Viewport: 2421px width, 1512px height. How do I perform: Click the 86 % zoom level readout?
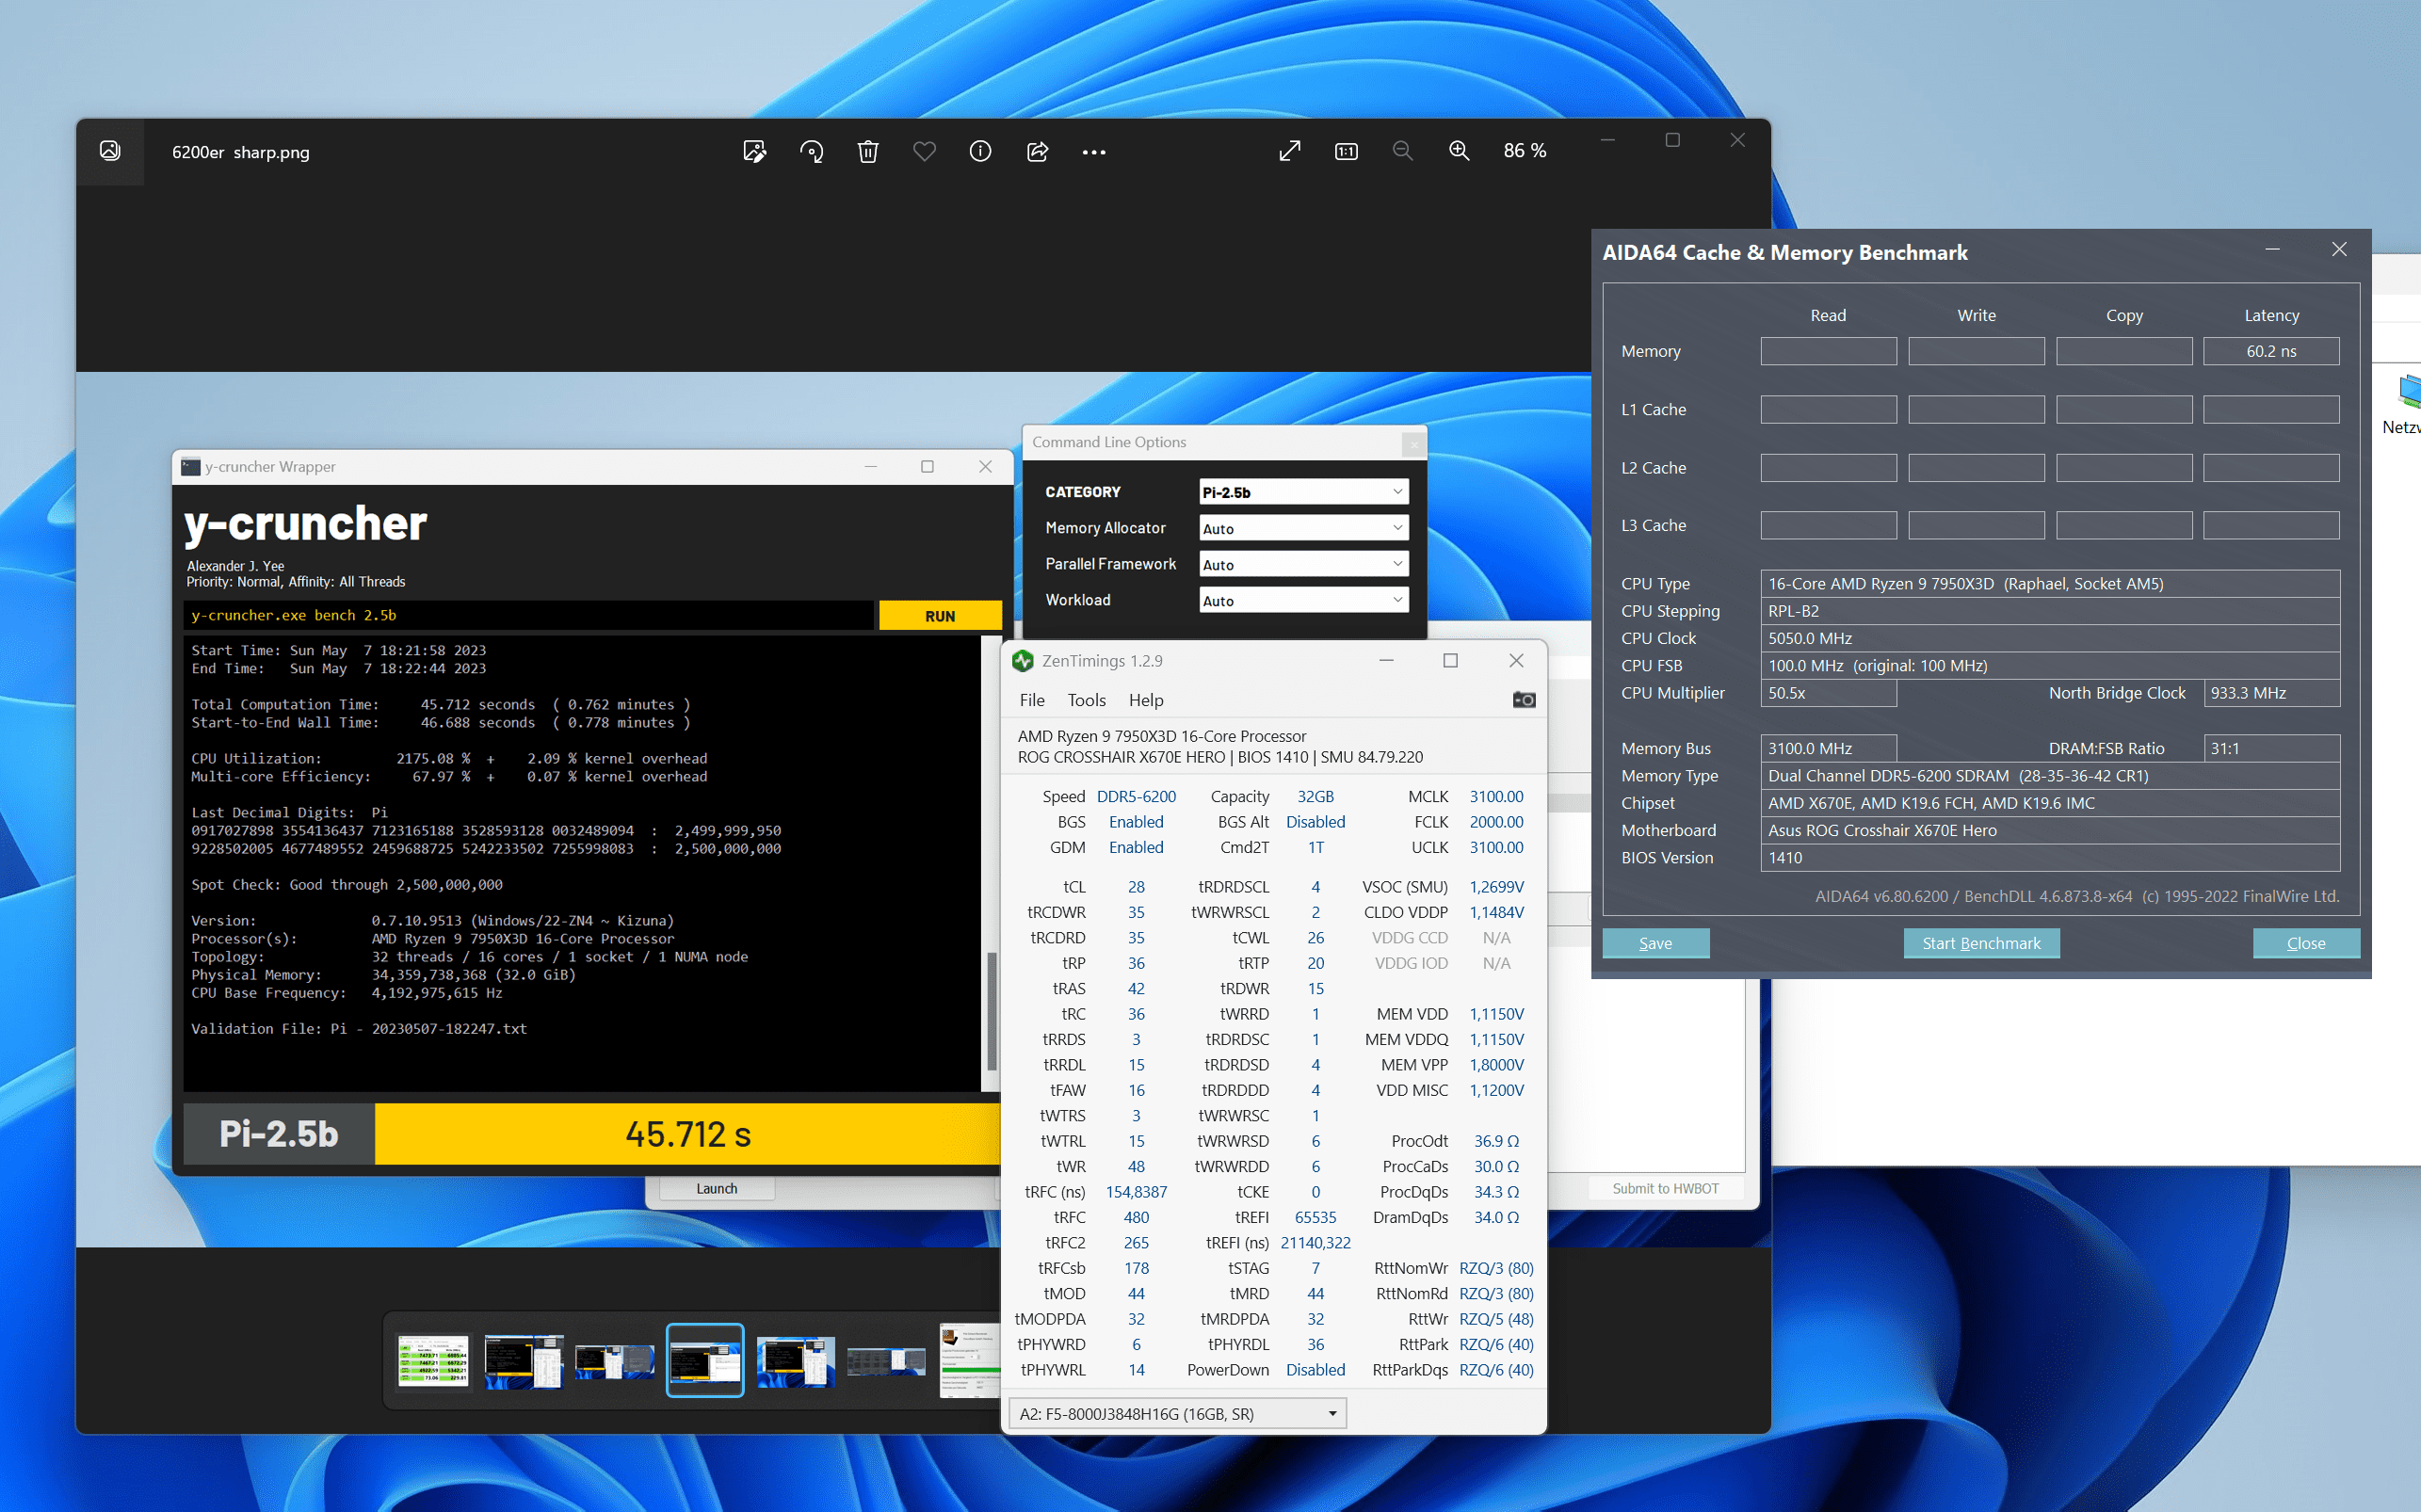point(1524,151)
